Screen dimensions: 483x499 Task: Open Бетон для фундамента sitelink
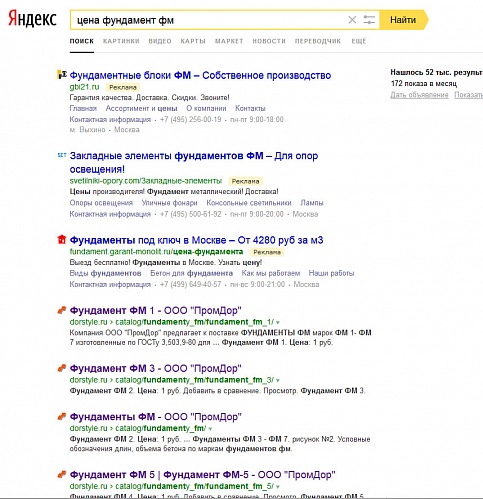click(191, 273)
